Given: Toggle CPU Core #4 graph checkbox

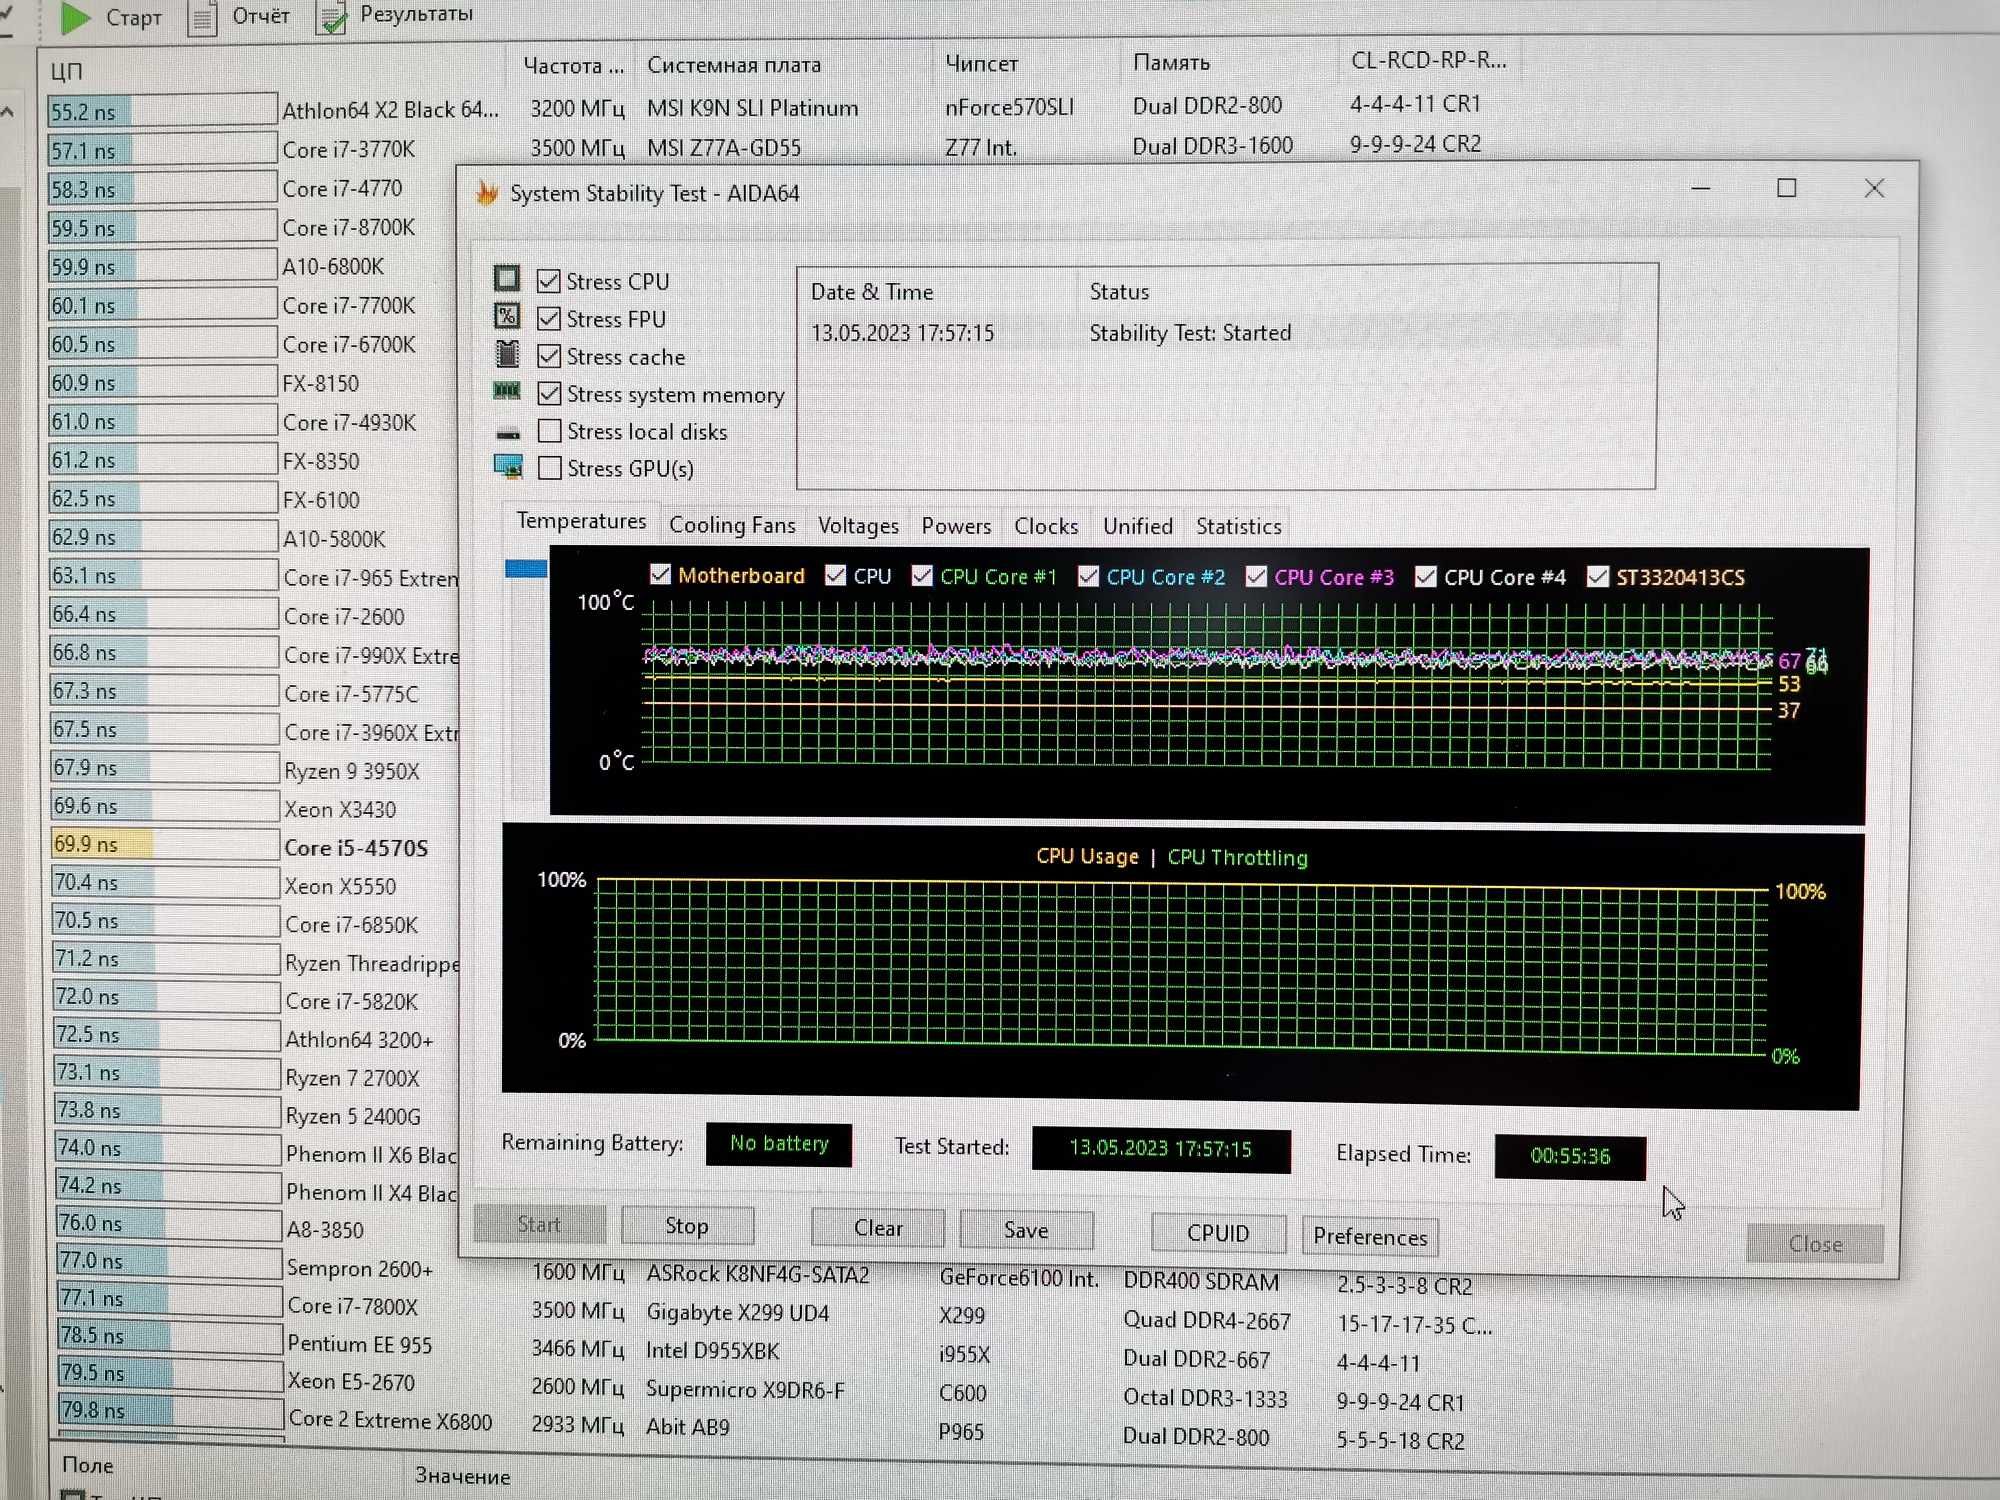Looking at the screenshot, I should [x=1426, y=577].
